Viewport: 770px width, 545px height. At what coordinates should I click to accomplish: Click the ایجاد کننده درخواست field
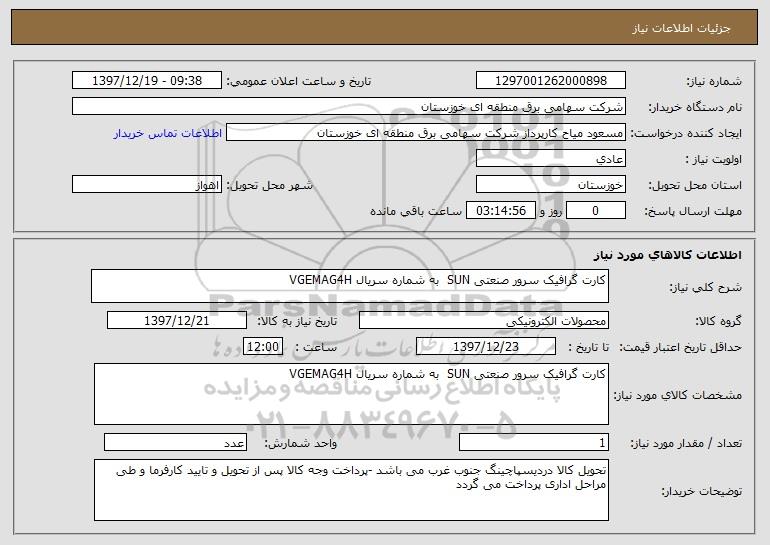pyautogui.click(x=426, y=133)
